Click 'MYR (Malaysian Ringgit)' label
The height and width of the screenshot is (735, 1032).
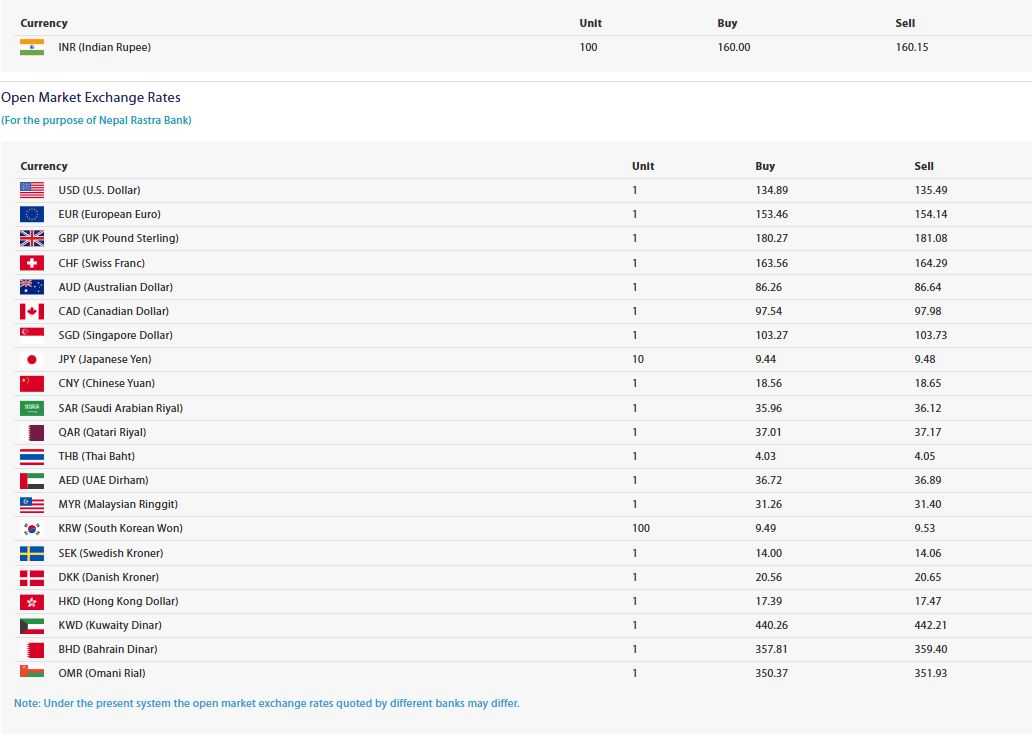click(118, 505)
